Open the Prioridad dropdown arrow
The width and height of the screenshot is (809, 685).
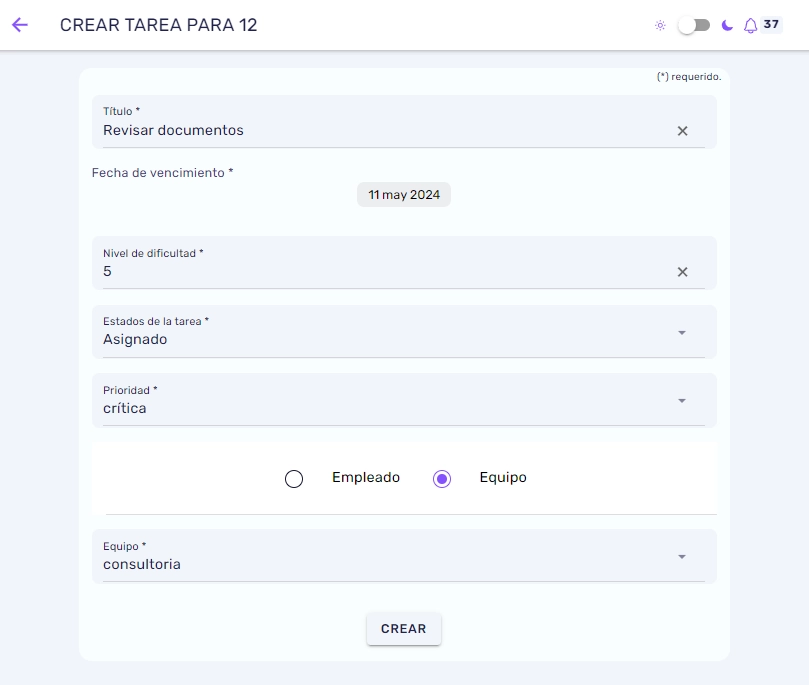tap(682, 401)
